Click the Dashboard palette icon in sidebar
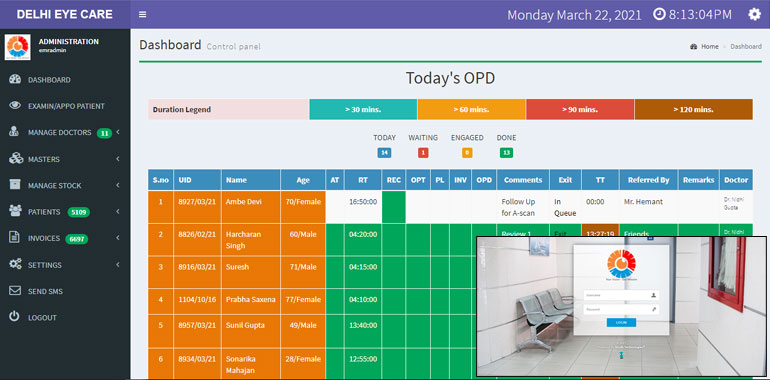The width and height of the screenshot is (770, 380). click(x=15, y=80)
